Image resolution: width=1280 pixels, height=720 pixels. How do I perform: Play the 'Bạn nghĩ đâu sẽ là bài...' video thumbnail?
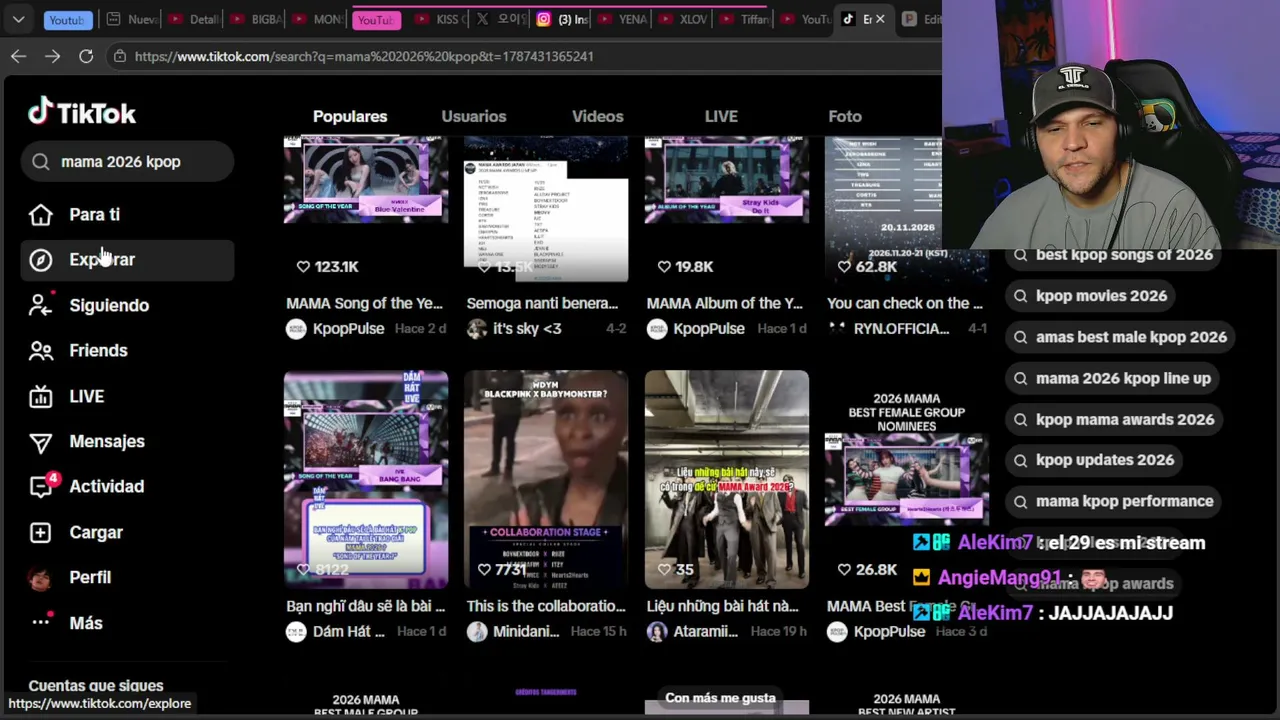tap(366, 480)
